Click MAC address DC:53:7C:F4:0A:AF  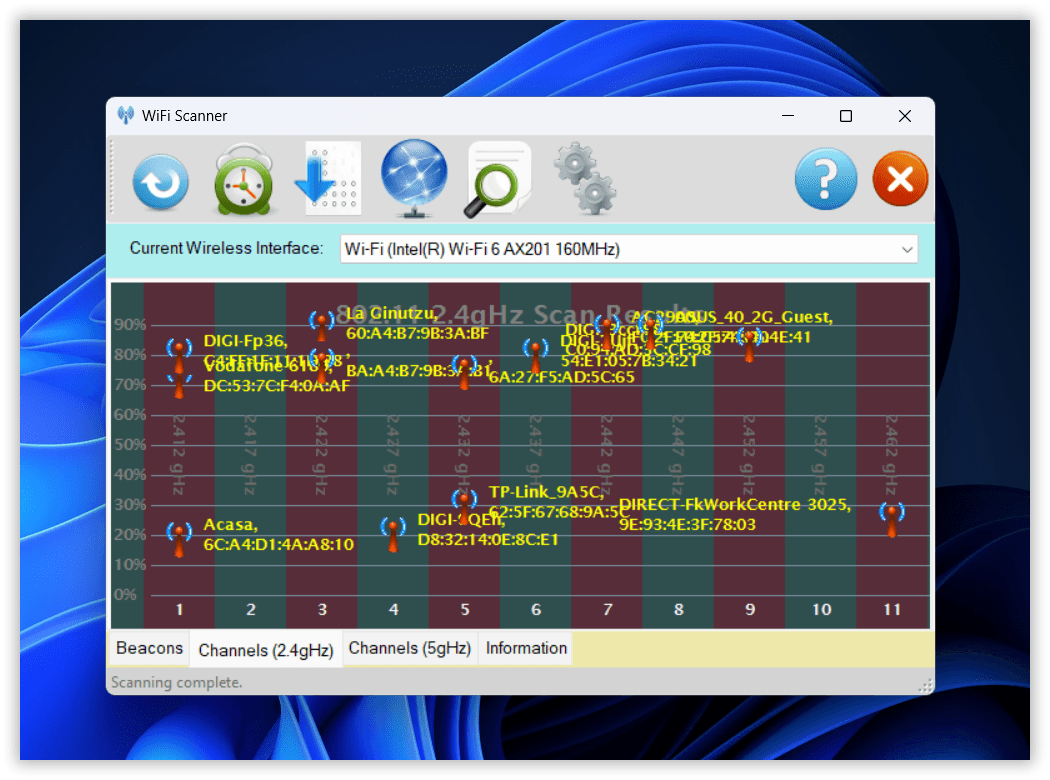(277, 386)
